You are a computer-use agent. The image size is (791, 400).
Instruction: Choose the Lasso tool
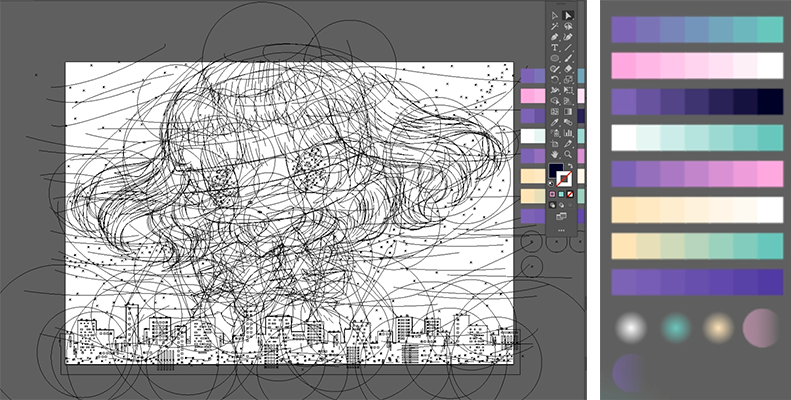pyautogui.click(x=568, y=26)
